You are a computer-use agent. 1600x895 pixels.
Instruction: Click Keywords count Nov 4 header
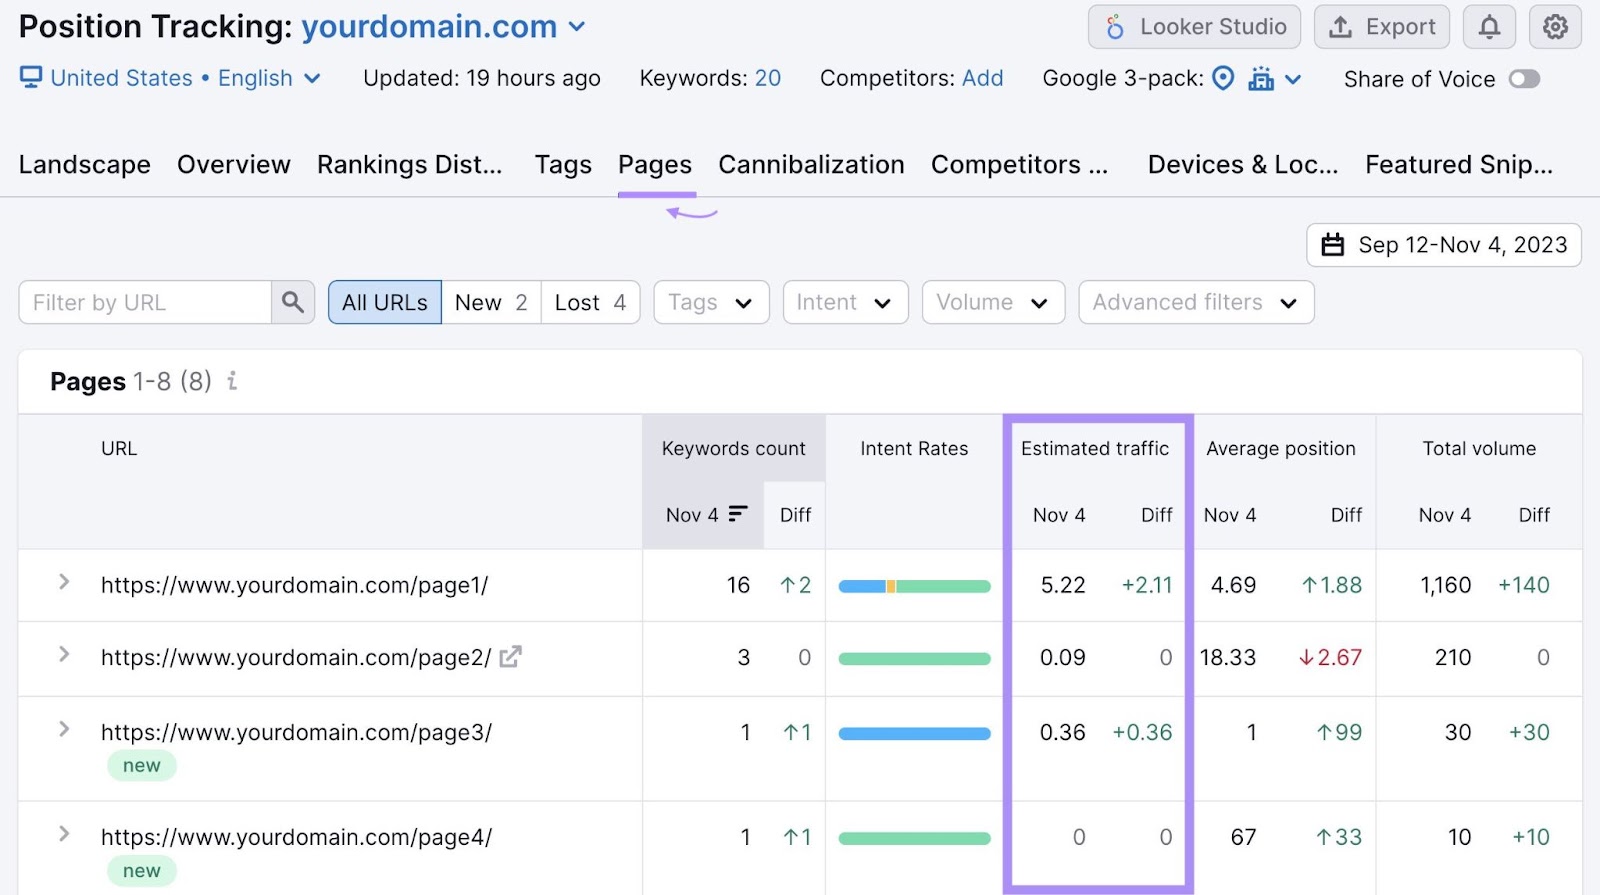pos(692,515)
